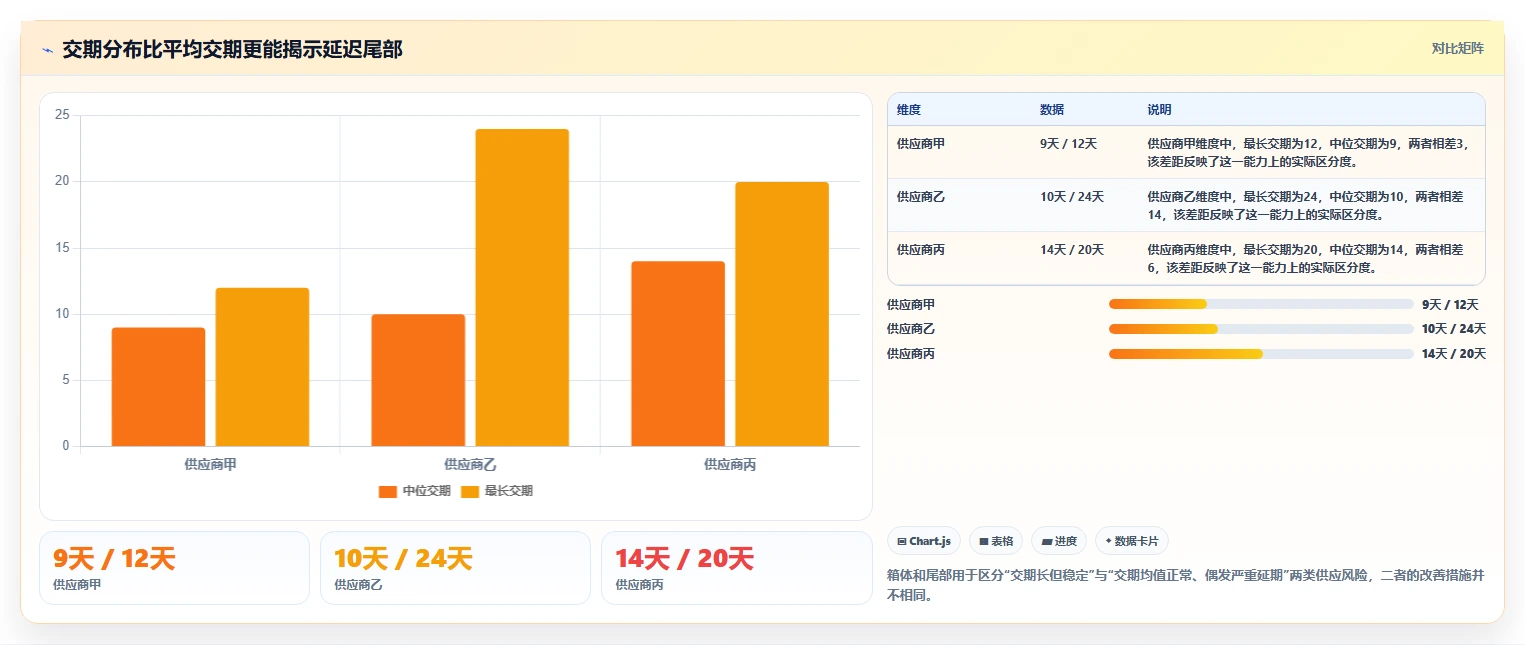Viewport: 1525px width, 645px height.
Task: Toggle the 中位交期 legend item
Action: [x=415, y=491]
